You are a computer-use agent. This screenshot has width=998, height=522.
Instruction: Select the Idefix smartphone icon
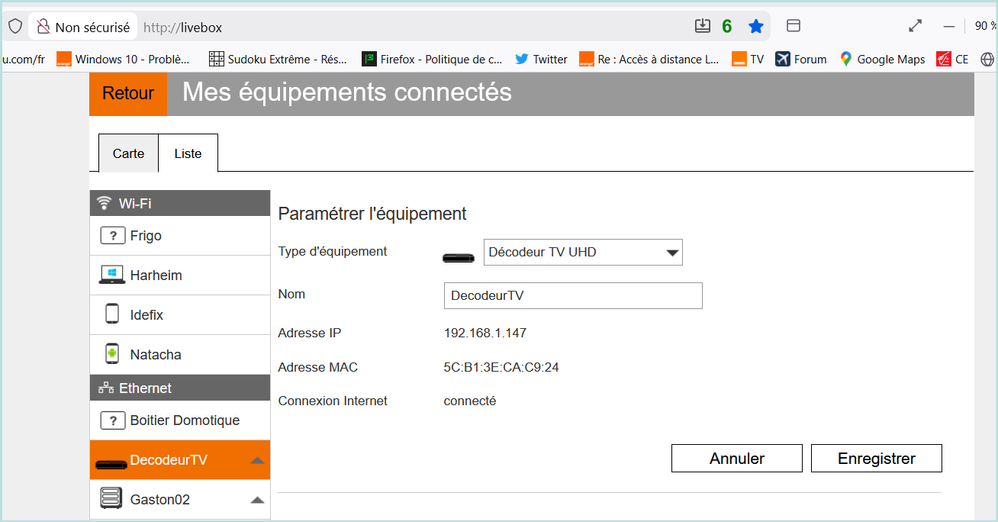(112, 315)
